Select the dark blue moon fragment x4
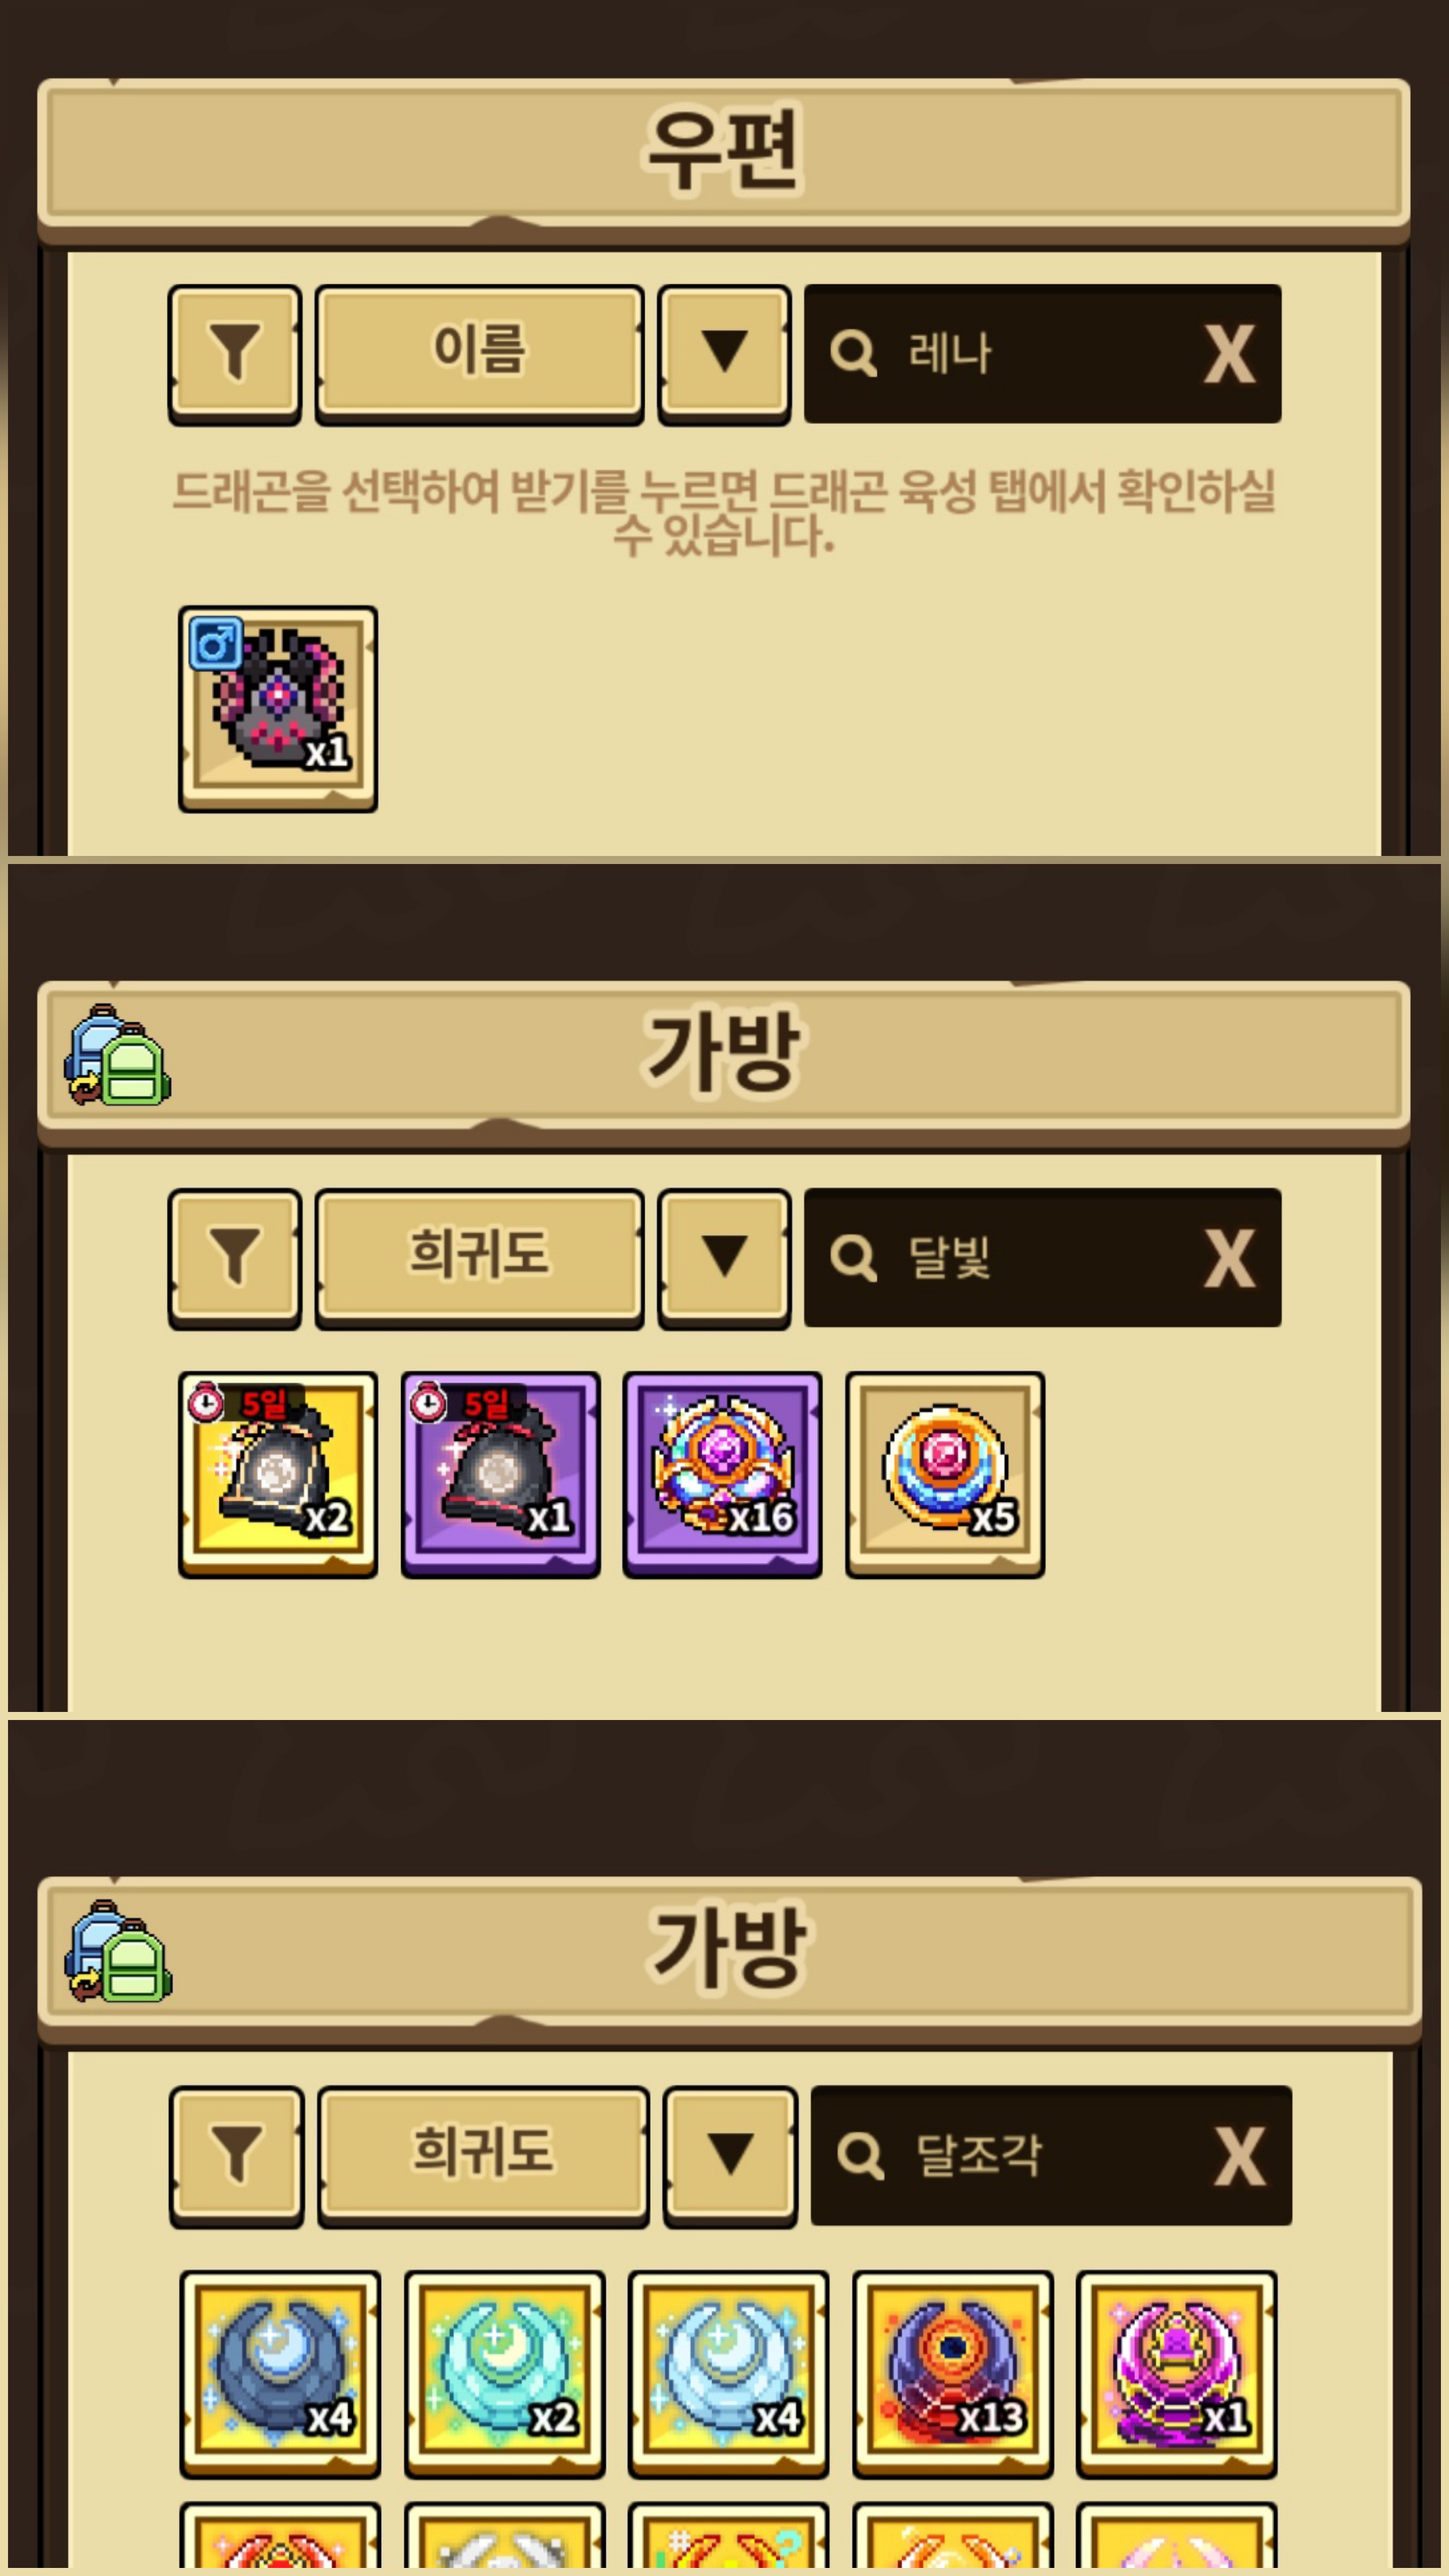This screenshot has height=2576, width=1449. [280, 2374]
